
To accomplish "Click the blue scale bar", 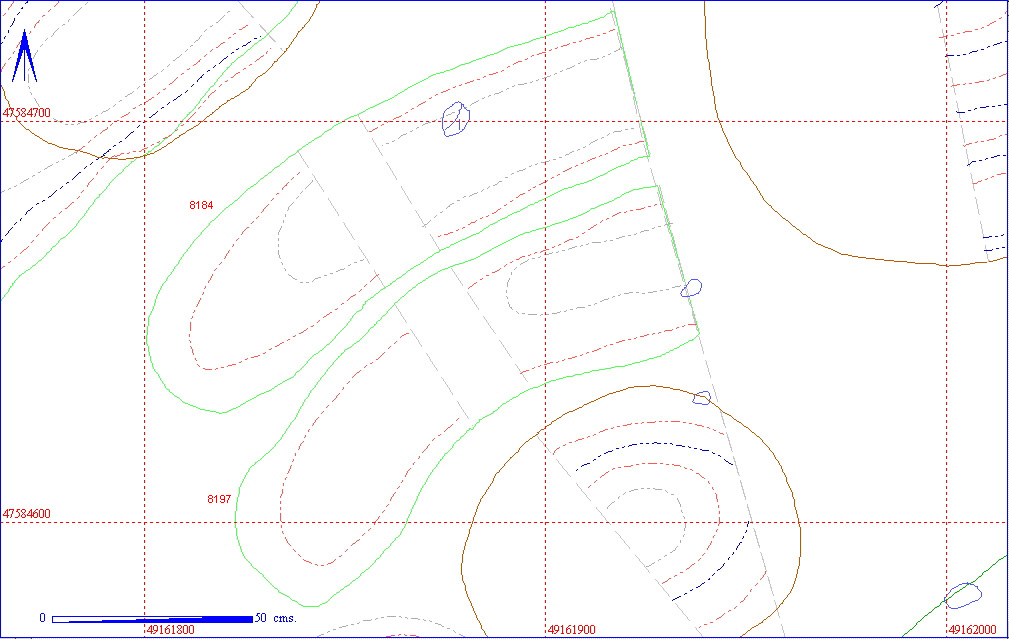I will [x=152, y=619].
